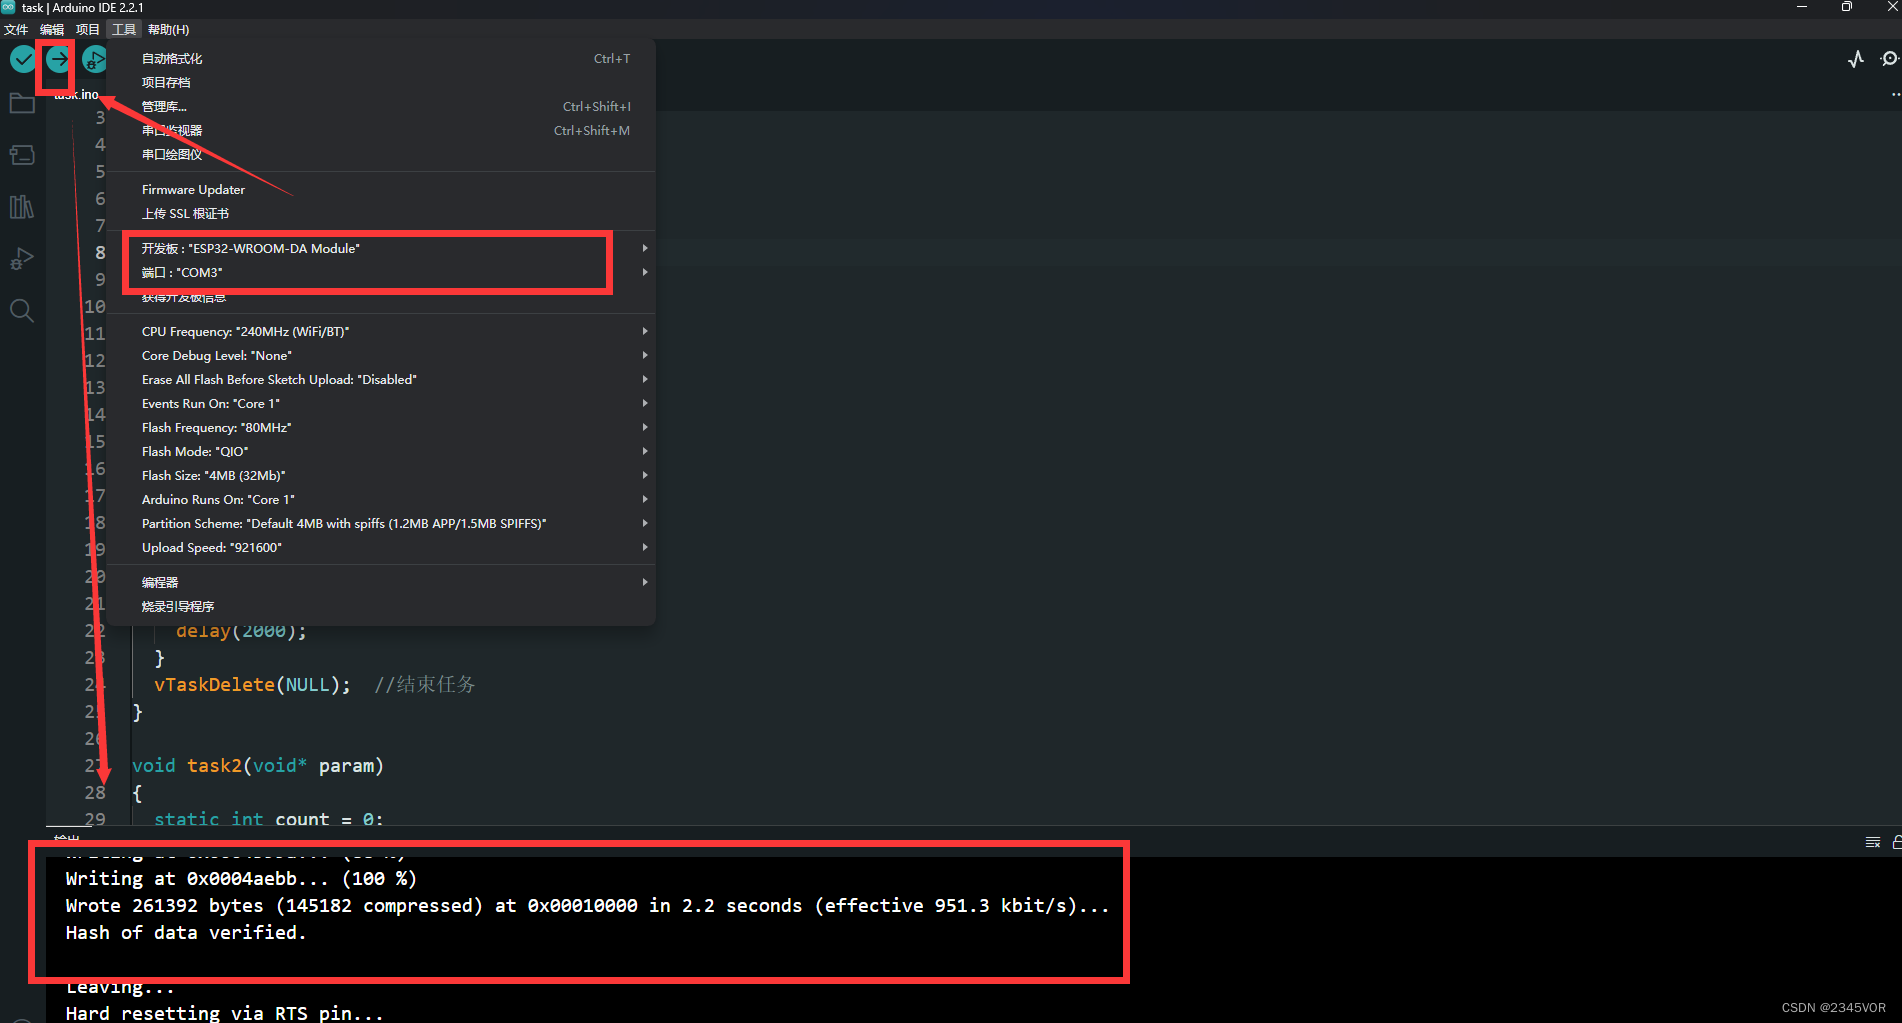The height and width of the screenshot is (1023, 1902).
Task: Expand Core Debug Level submenu
Action: tap(381, 356)
